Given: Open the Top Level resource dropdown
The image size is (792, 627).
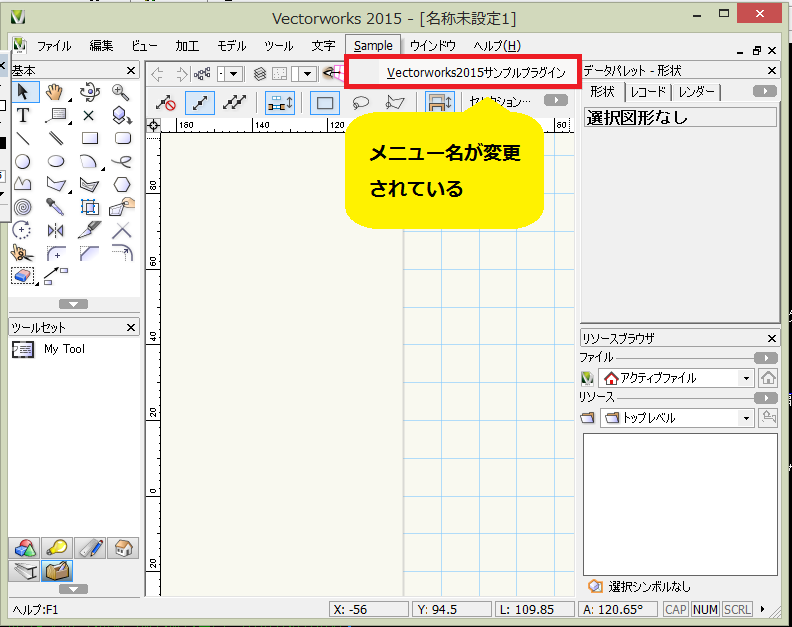Looking at the screenshot, I should [x=677, y=418].
